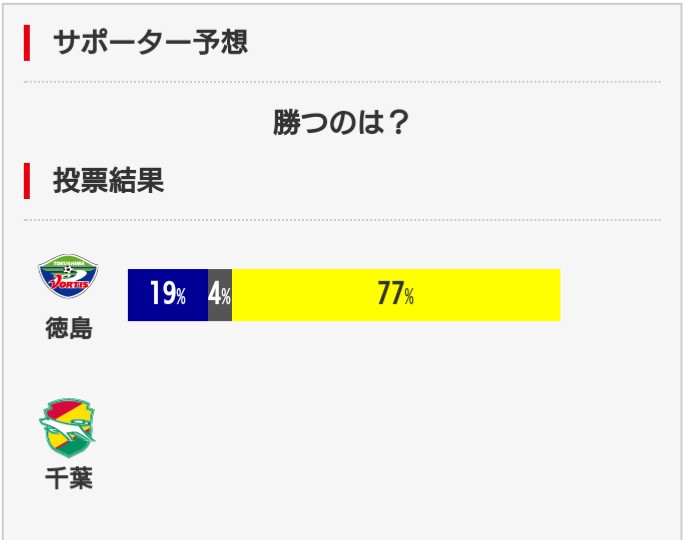
Task: Click the 4% number in the gray bar
Action: (219, 295)
